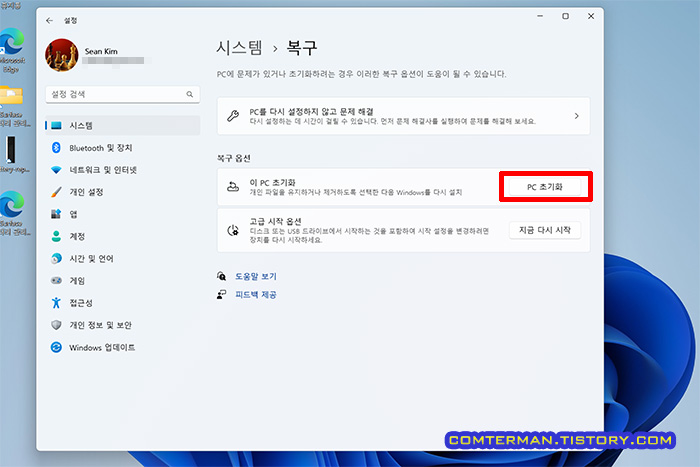Click the 시간 및 언어 globe icon
This screenshot has height=467, width=700.
click(x=56, y=259)
